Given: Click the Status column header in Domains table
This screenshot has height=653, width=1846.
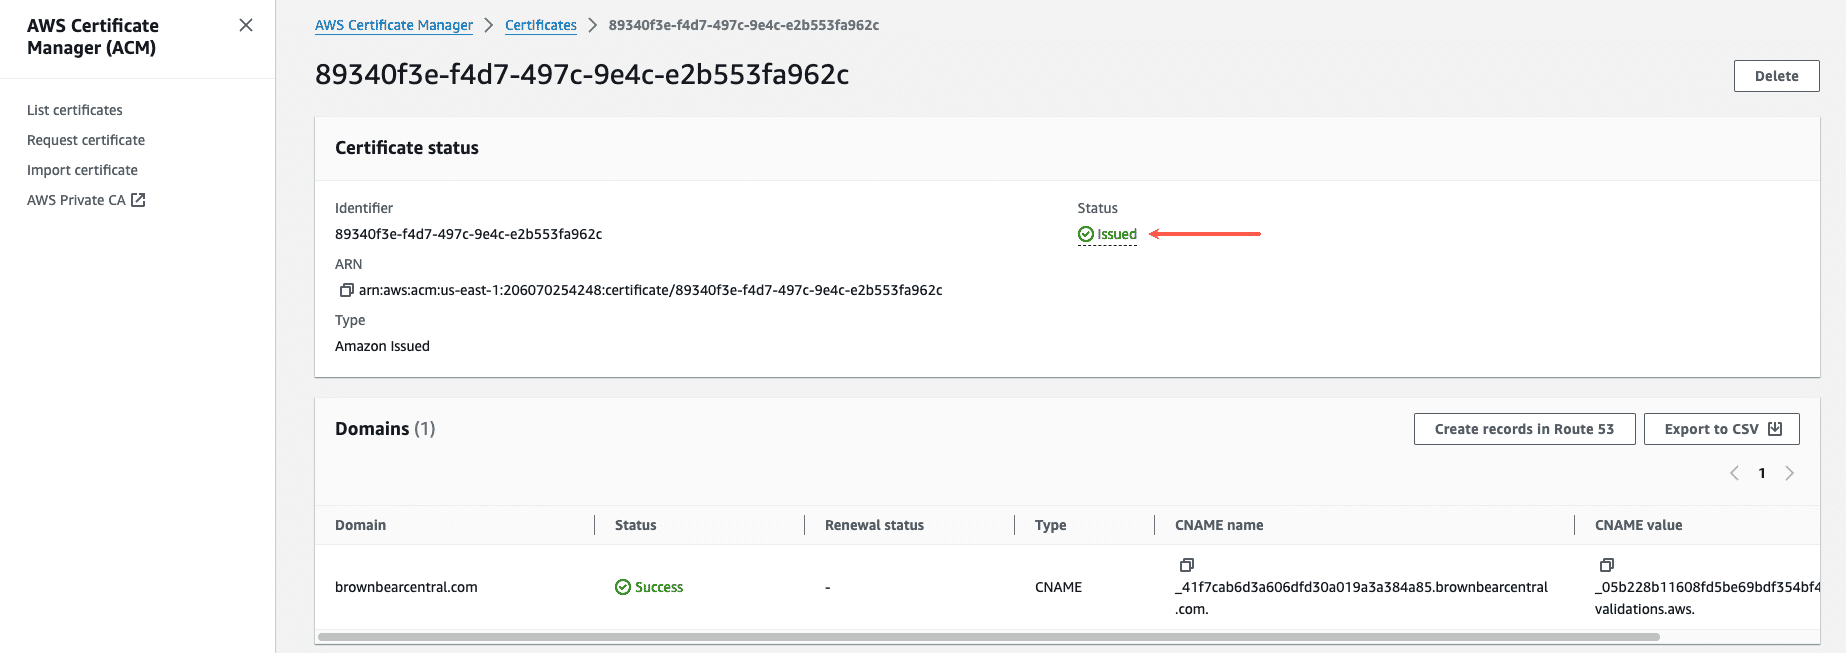Looking at the screenshot, I should [636, 525].
